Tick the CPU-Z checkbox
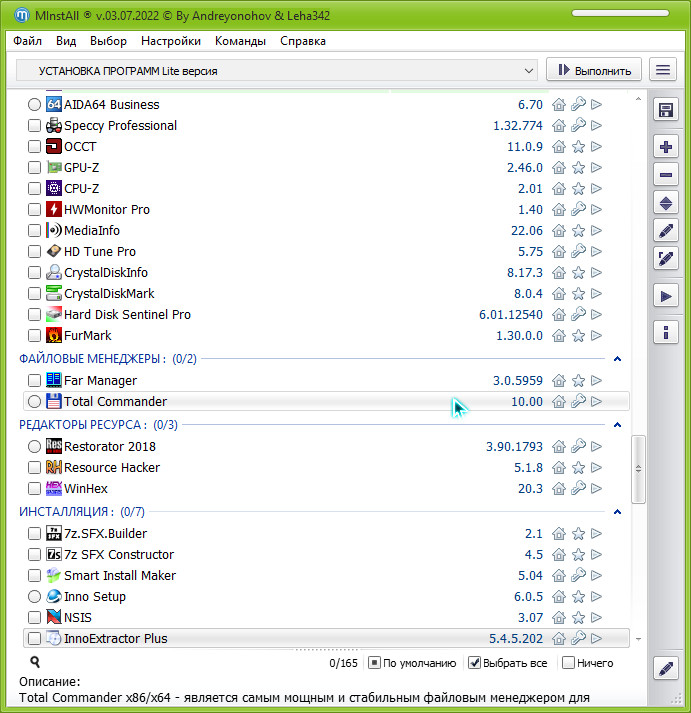691x713 pixels. [35, 189]
